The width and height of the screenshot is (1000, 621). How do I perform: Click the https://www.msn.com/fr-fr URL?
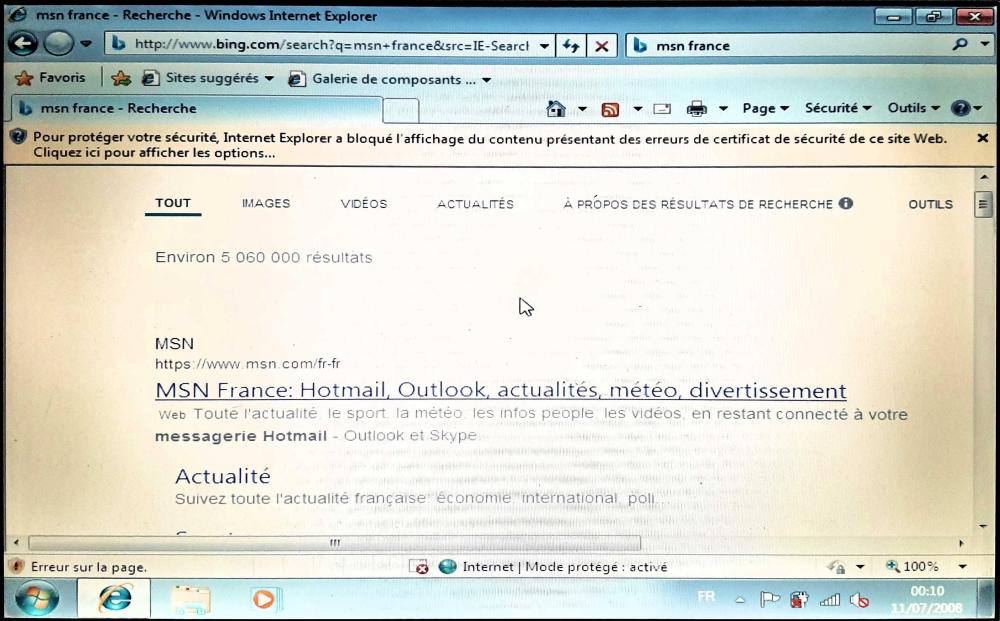click(x=247, y=364)
